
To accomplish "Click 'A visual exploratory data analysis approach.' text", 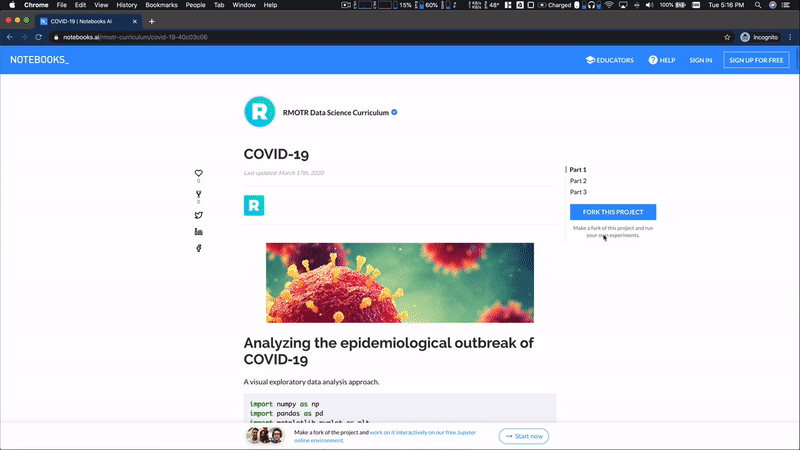I will (x=311, y=382).
